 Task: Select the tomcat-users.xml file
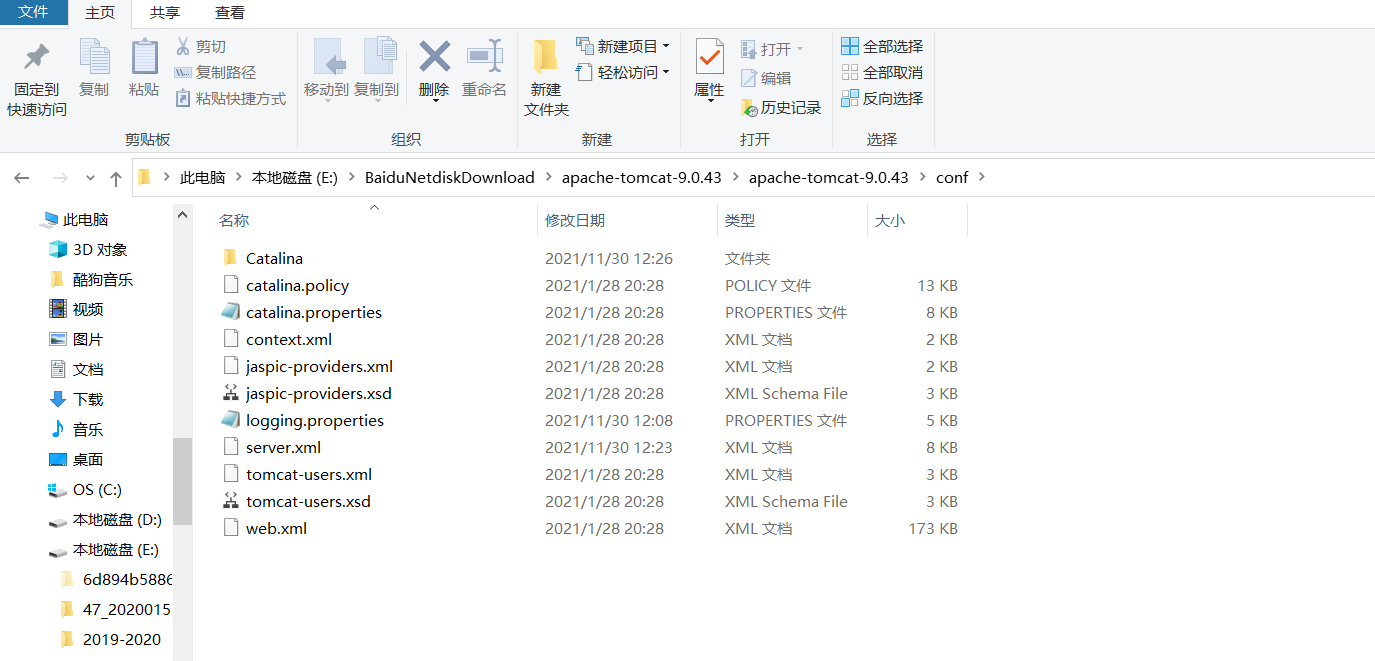tap(309, 474)
